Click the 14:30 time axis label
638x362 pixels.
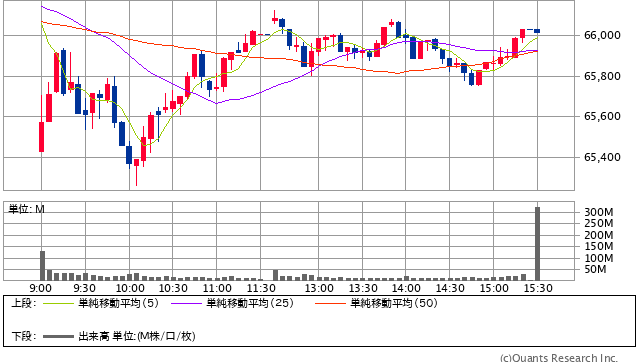tap(450, 288)
